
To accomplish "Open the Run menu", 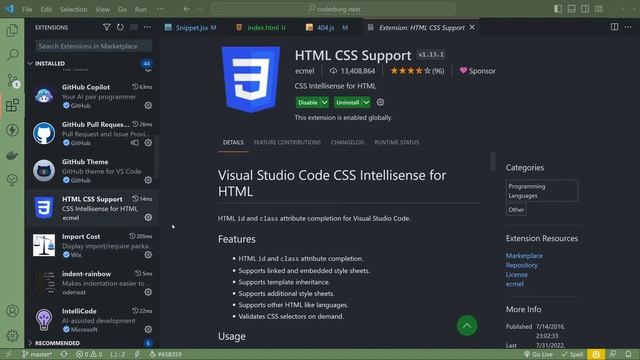I will coord(140,9).
